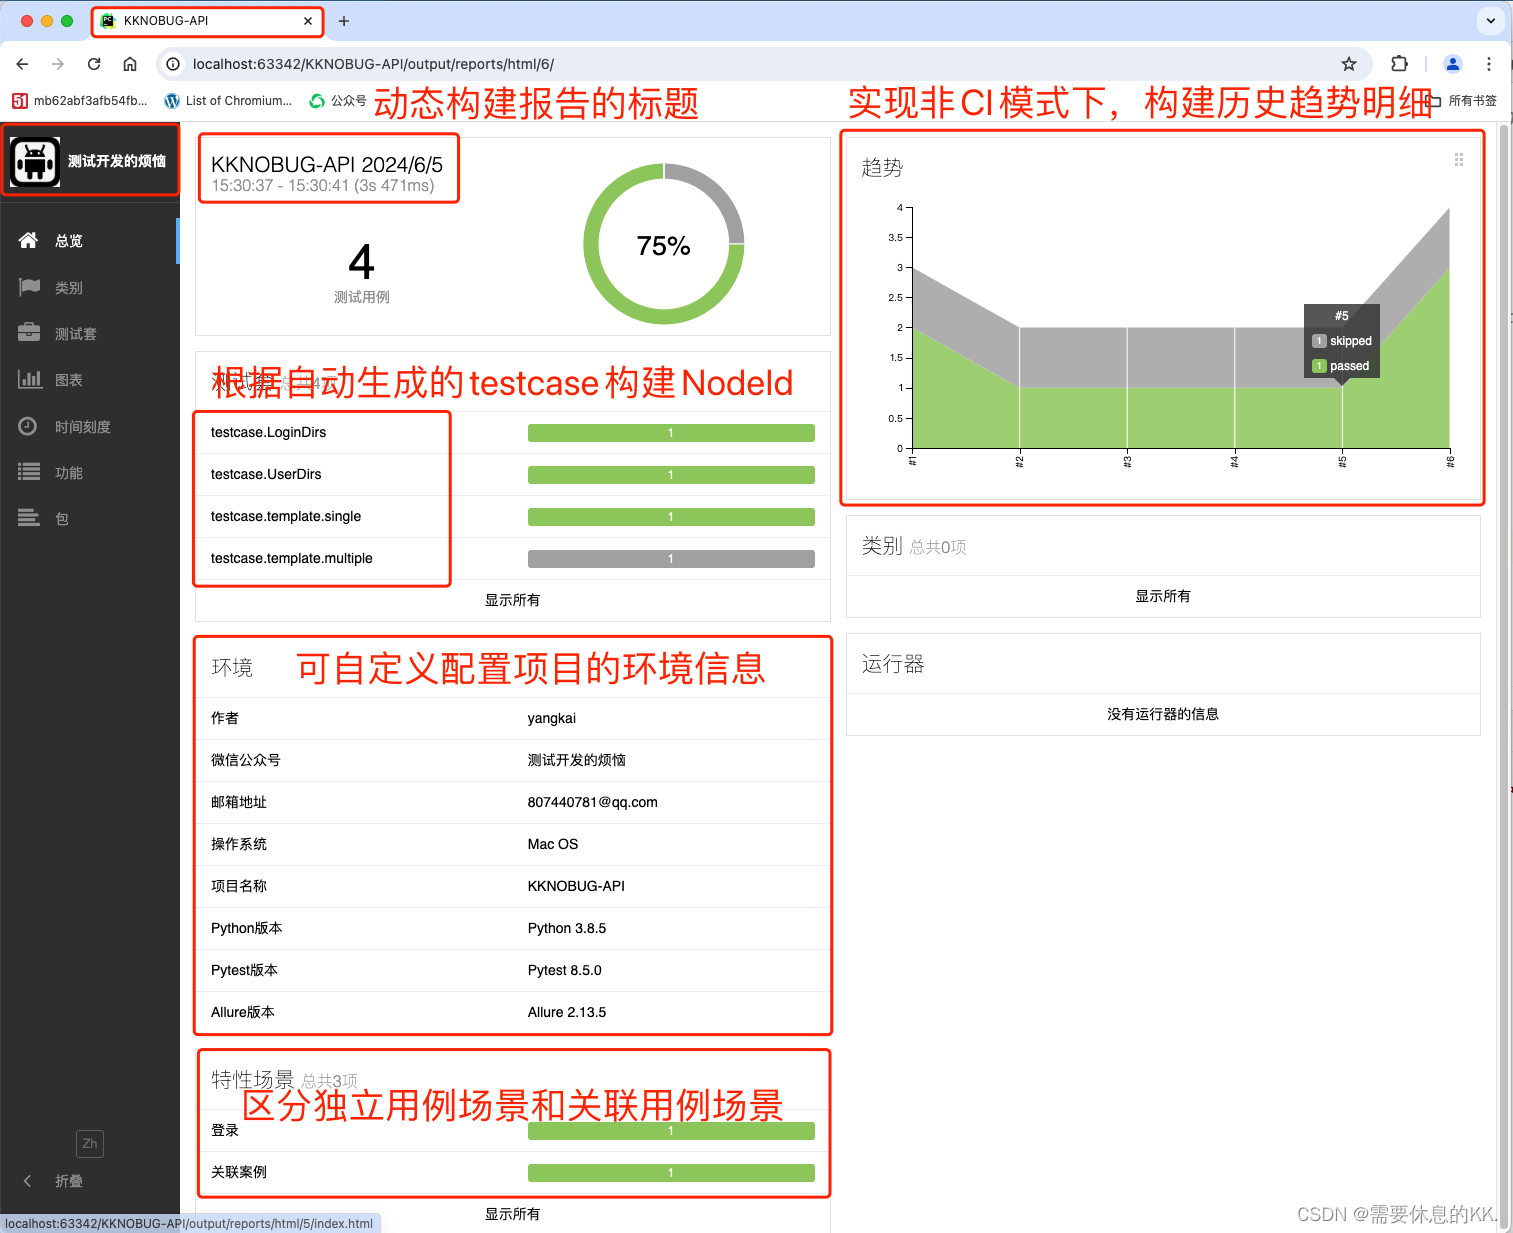Viewport: 1513px width, 1233px height.
Task: Open the List of Chromium bookmark
Action: click(228, 101)
